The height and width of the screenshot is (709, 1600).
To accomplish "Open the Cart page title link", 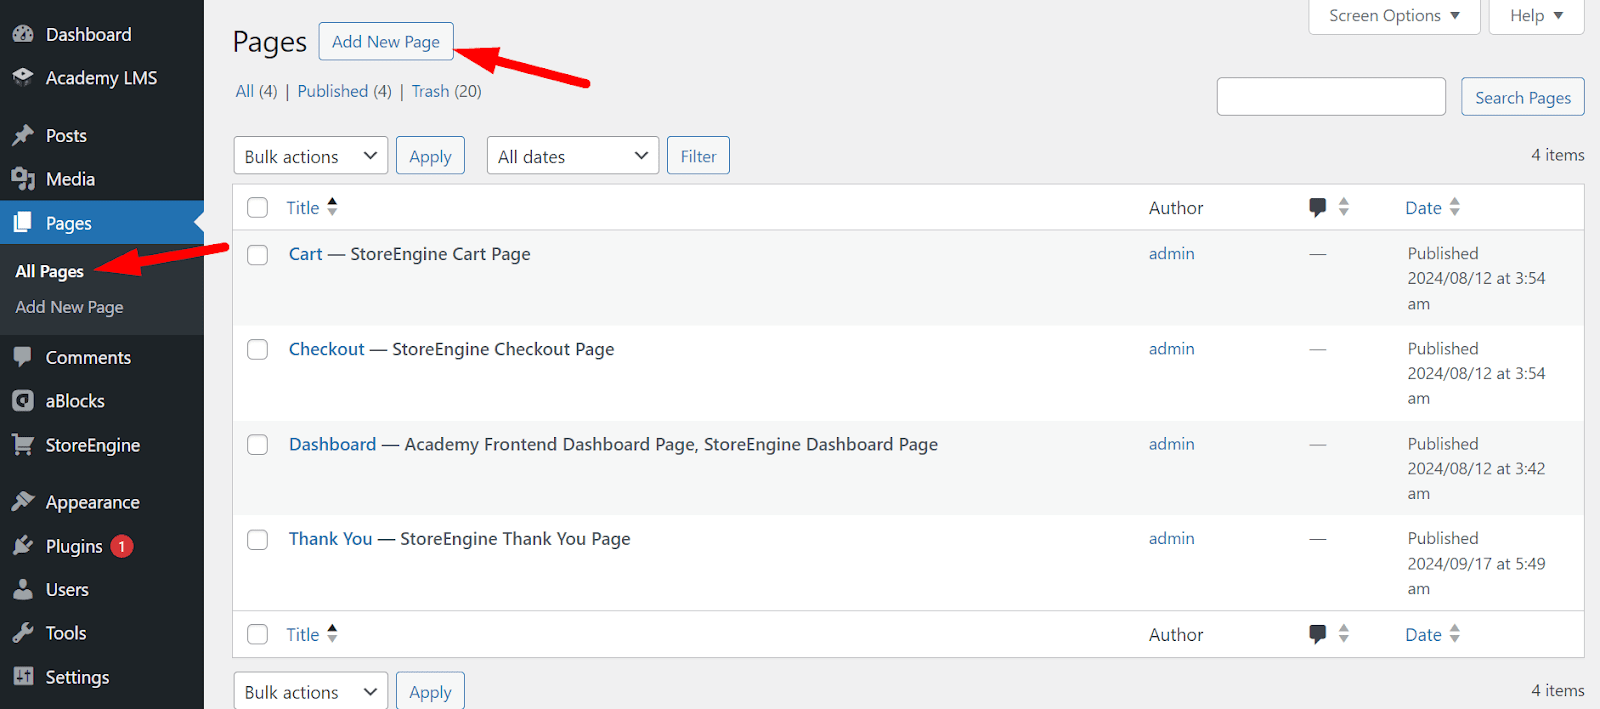I will [x=306, y=254].
